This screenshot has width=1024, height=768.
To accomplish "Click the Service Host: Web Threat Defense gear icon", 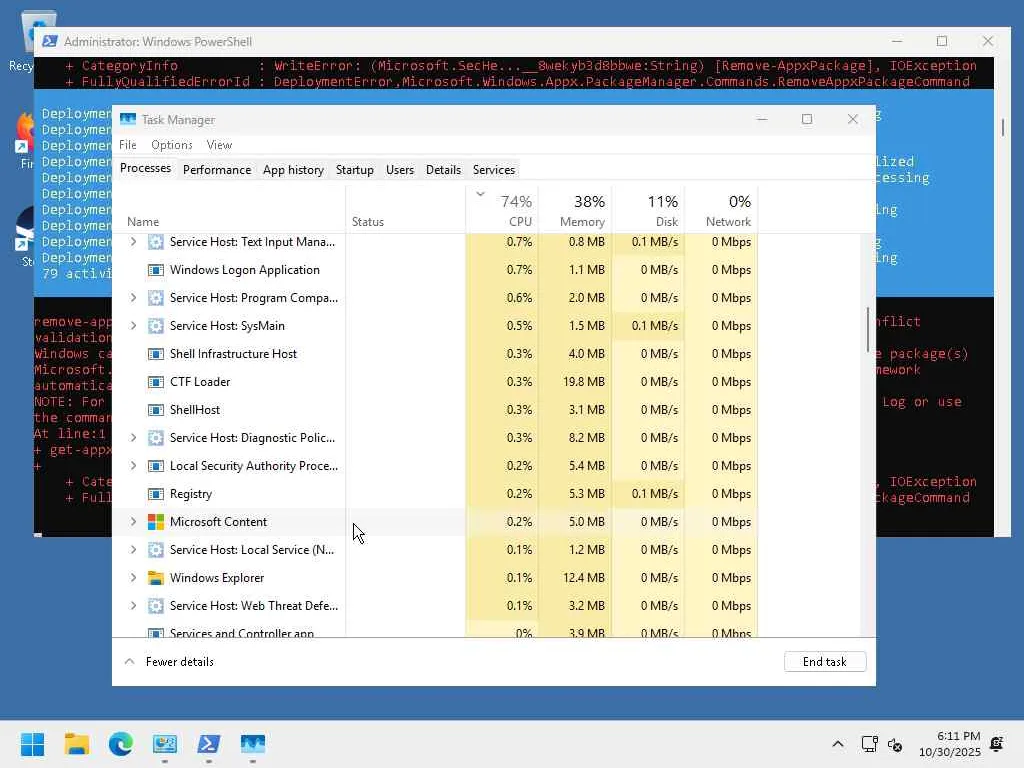I will click(155, 607).
